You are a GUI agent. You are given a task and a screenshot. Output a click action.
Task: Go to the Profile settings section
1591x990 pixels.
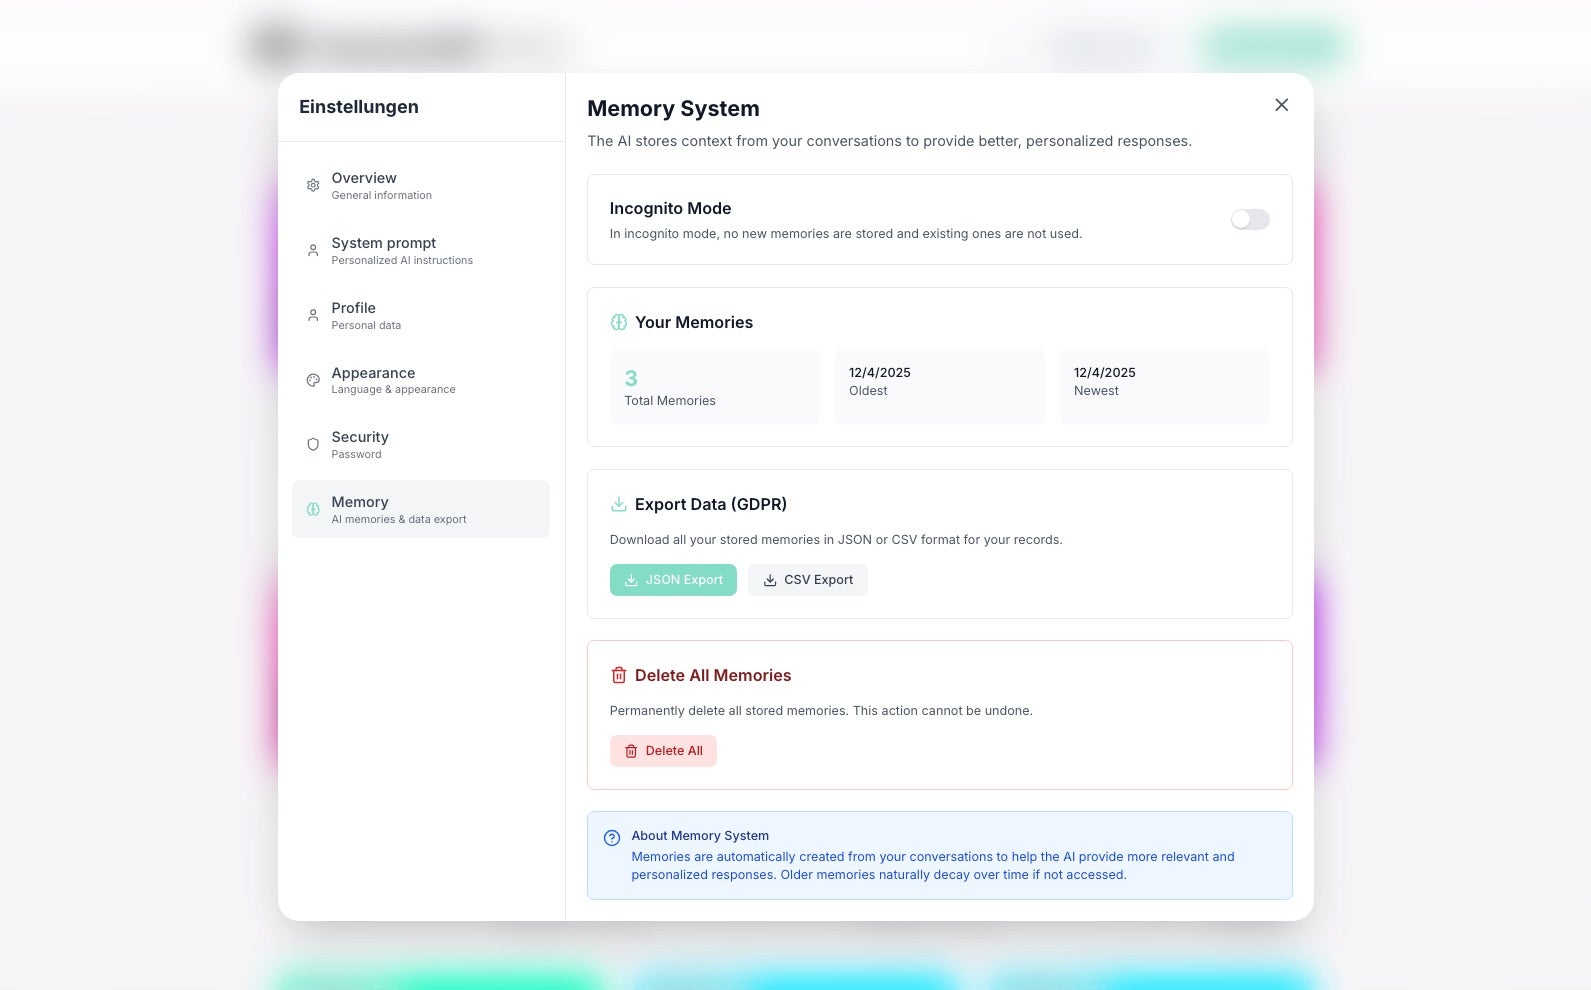coord(421,315)
